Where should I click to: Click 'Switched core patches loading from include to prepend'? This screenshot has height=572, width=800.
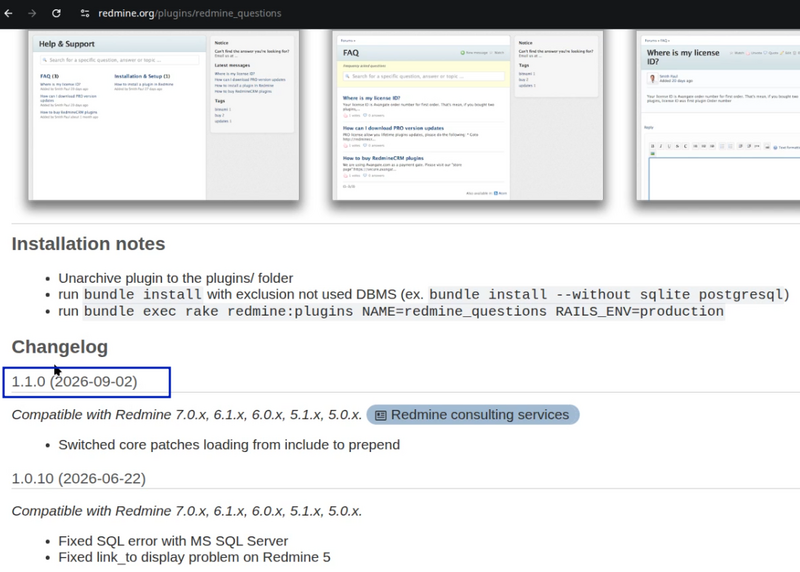coord(229,445)
